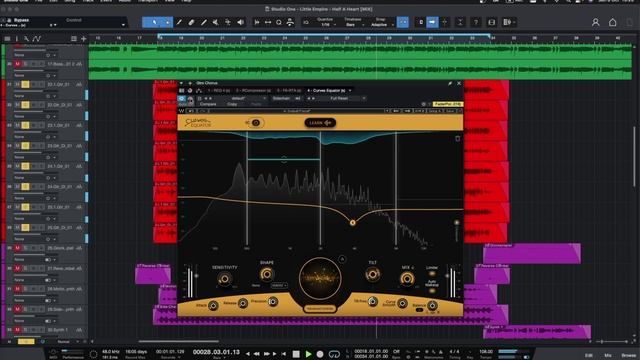Open the Shape mode dropdown below SHAPE
640x360 pixels.
(279, 285)
